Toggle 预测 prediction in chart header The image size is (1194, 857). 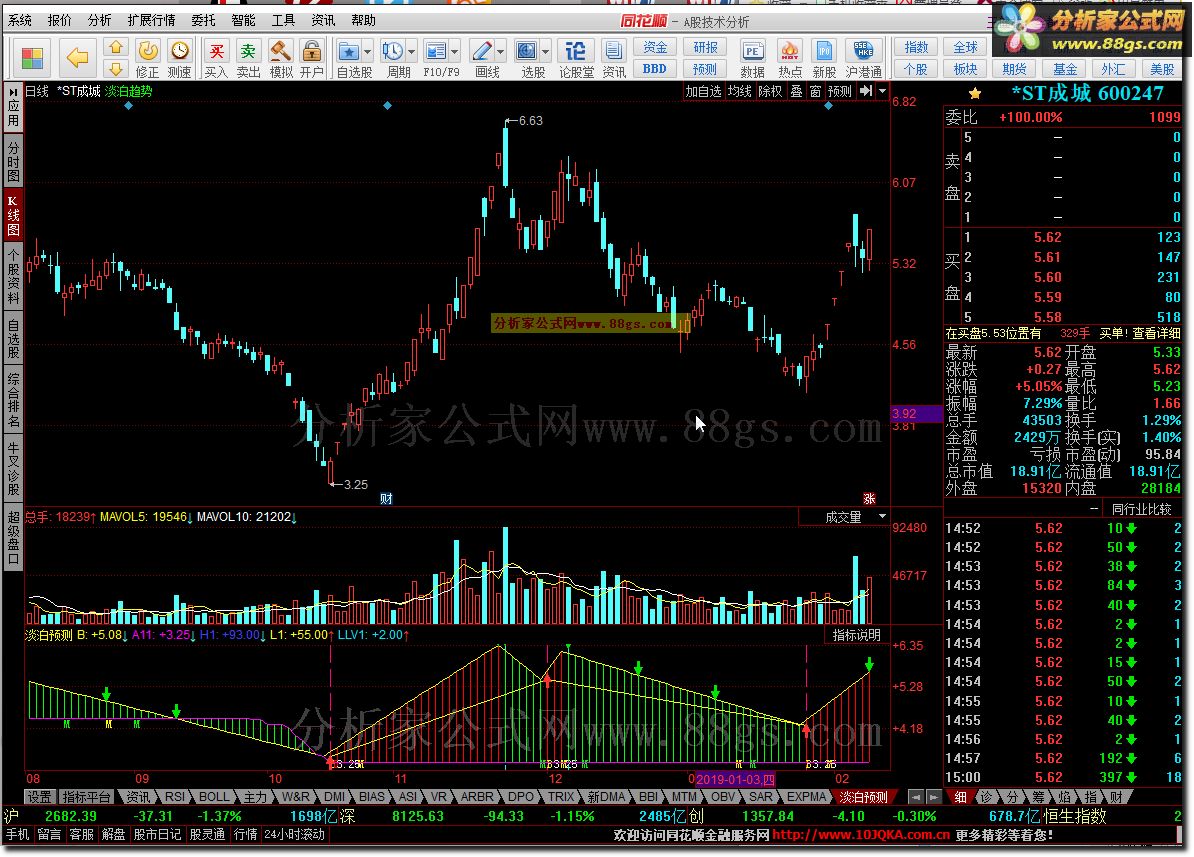(x=839, y=91)
